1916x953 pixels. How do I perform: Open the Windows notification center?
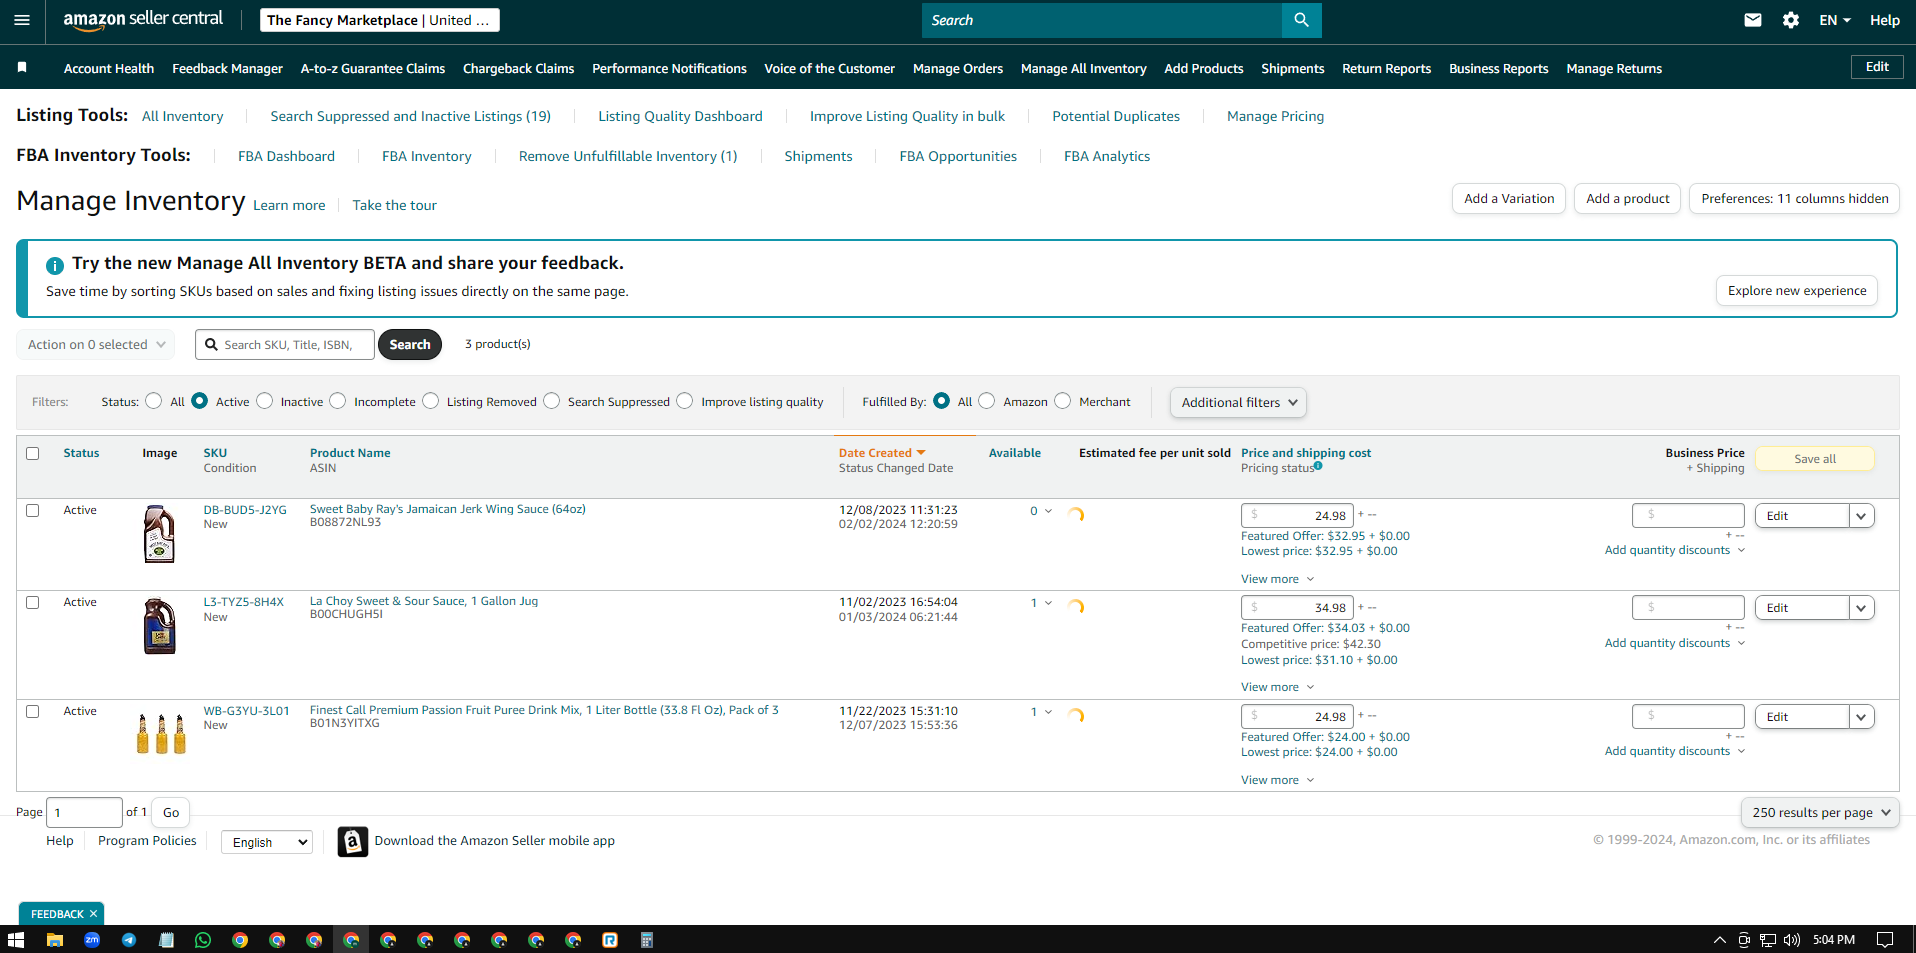pos(1885,940)
